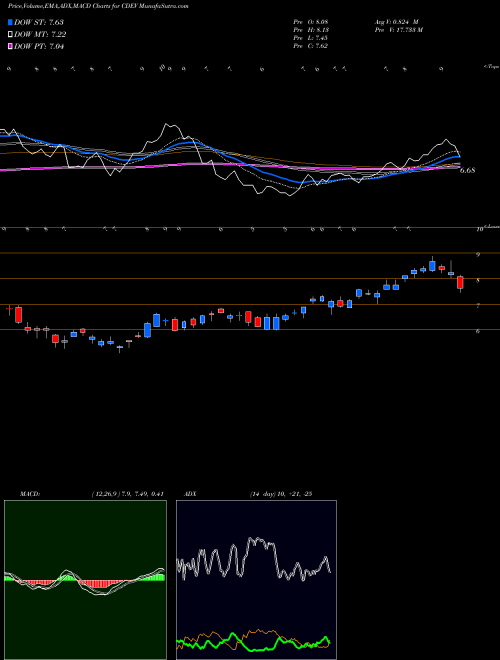Select the 'DOW PT: 7.04' legend text

point(39,46)
